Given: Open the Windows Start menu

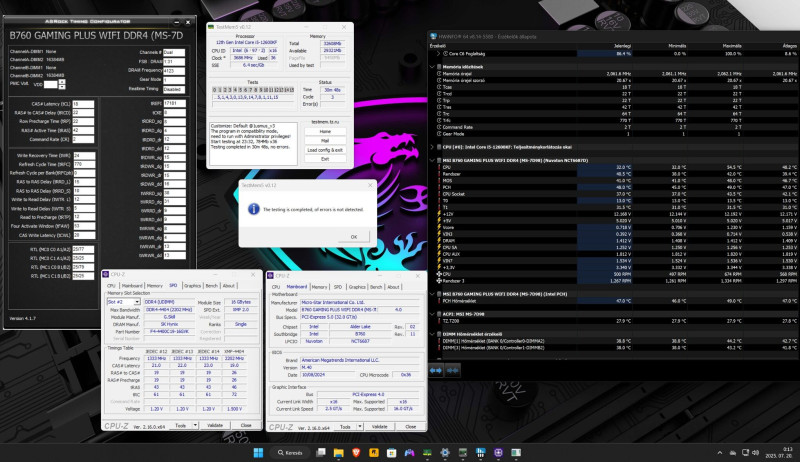Looking at the screenshot, I should (x=258, y=452).
